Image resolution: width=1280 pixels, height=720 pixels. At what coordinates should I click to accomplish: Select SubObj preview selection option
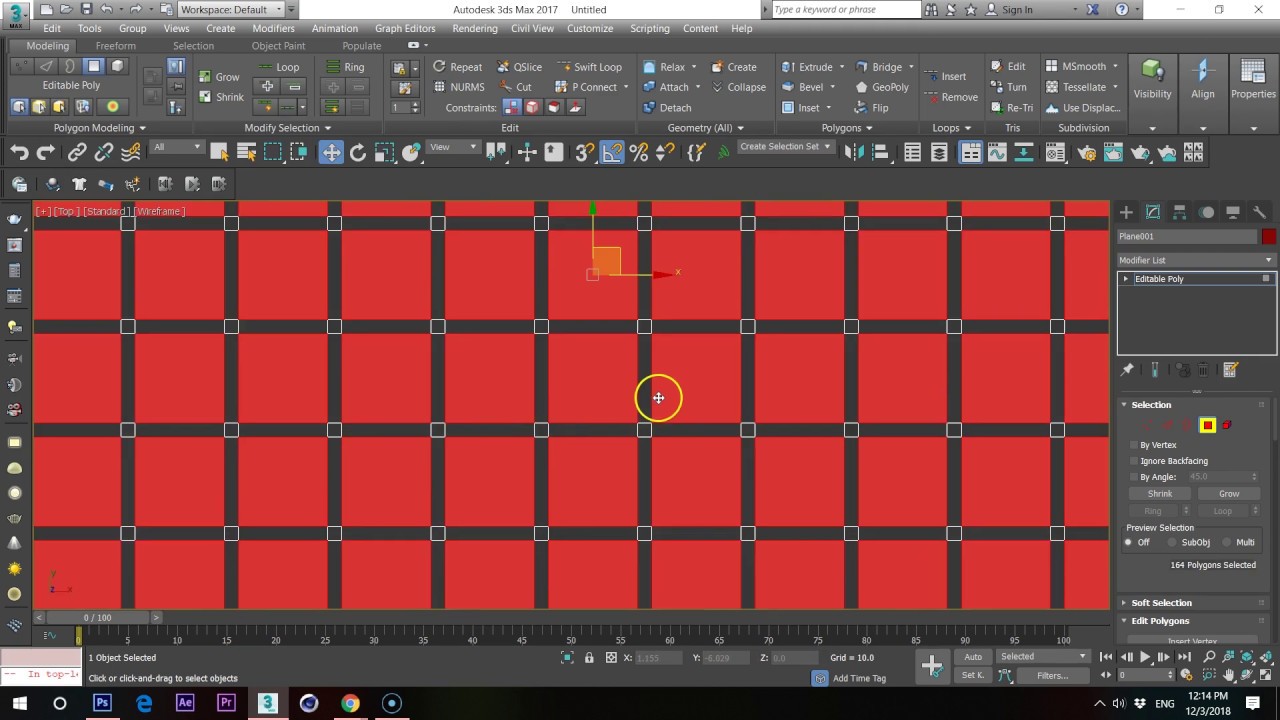(x=1170, y=542)
